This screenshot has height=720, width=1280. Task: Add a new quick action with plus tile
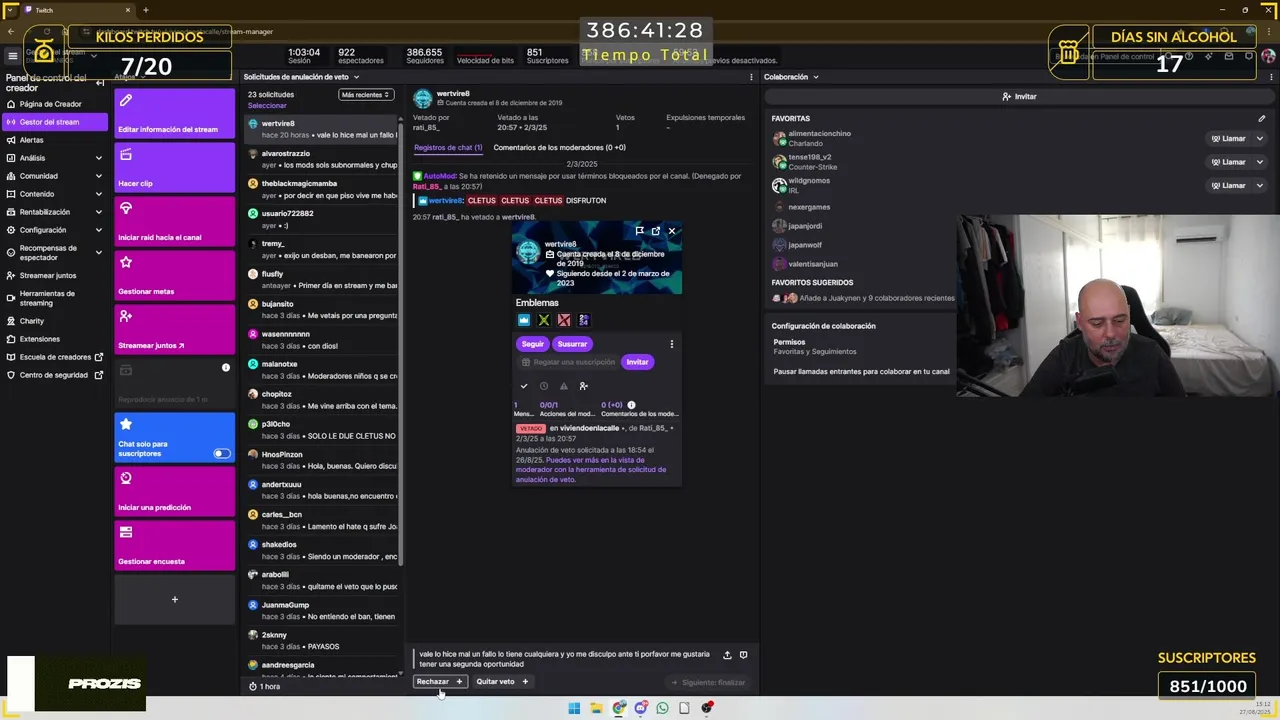coord(174,599)
